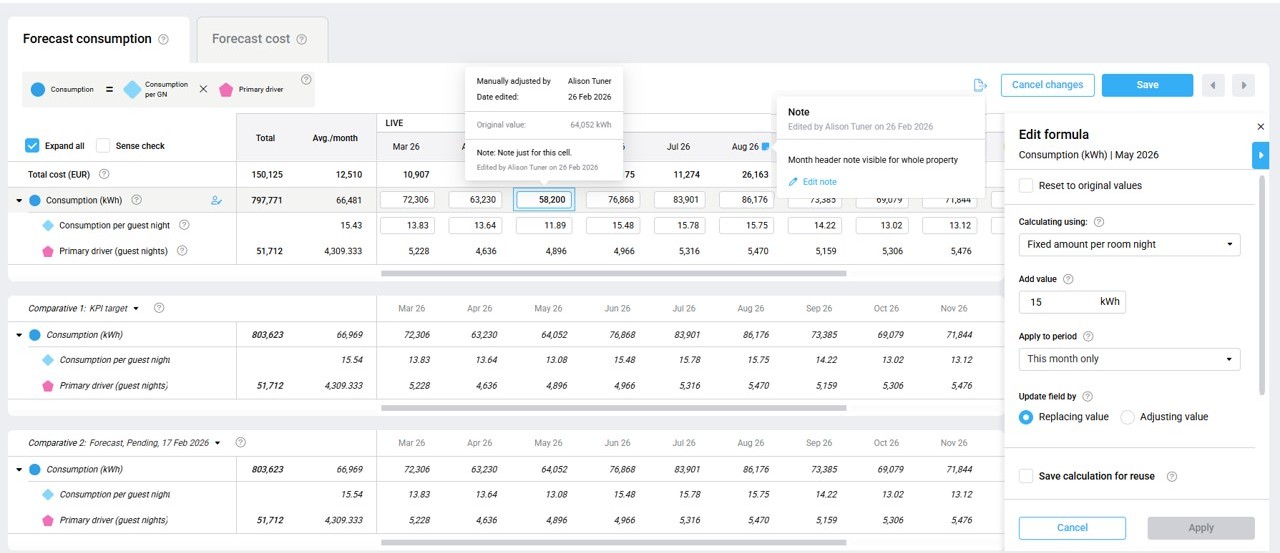Click the Consumption per GN diamond icon in legend
The height and width of the screenshot is (553, 1280).
[132, 89]
